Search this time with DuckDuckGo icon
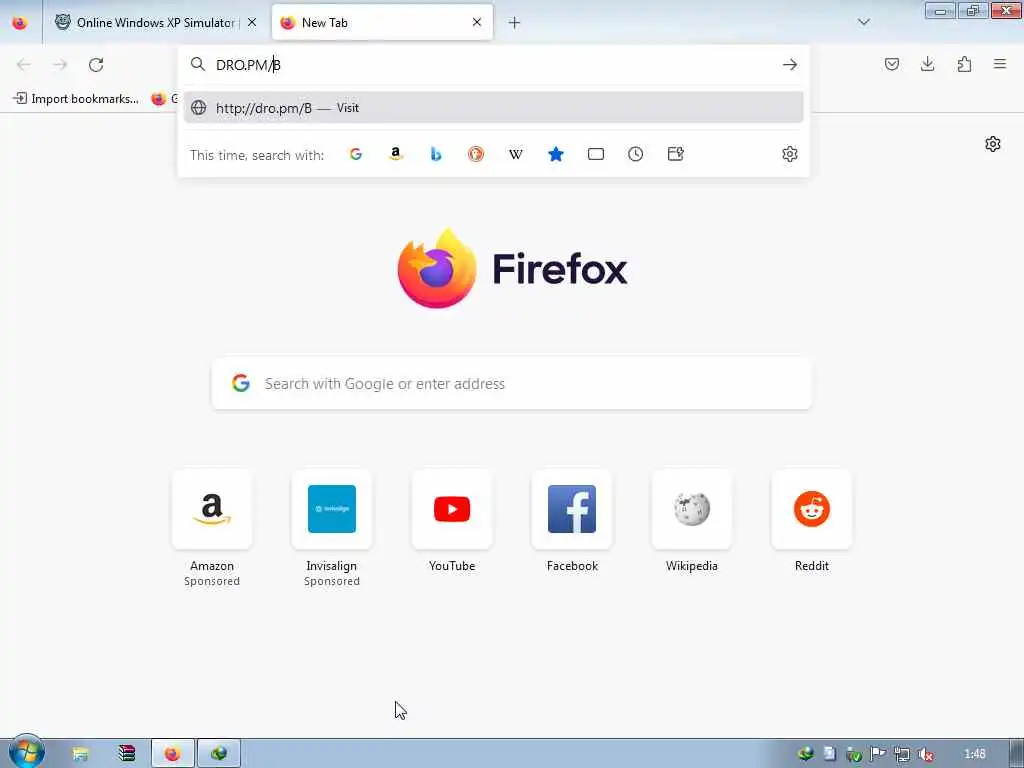Screen dimensions: 1024x768 coord(475,154)
